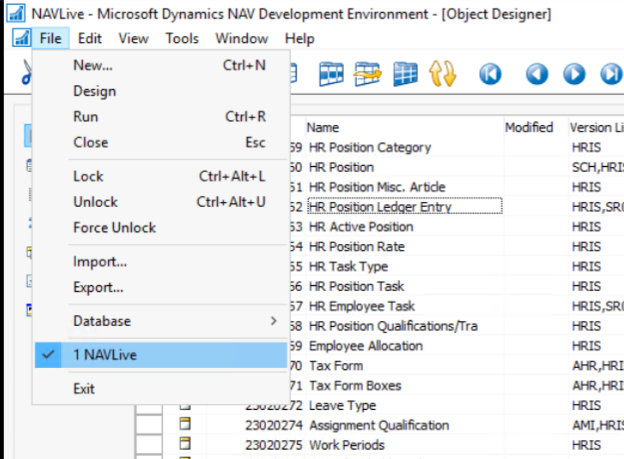
Task: Click the marker cell left of 23020275
Action: [x=149, y=445]
